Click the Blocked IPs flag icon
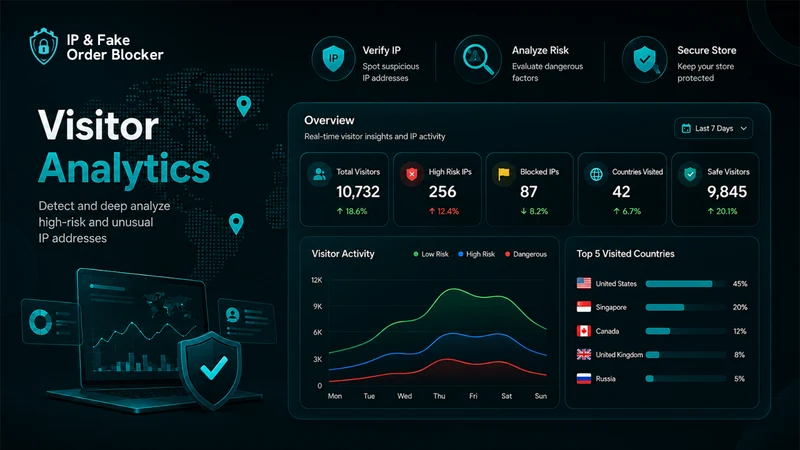Screen dimensions: 800x450 point(504,174)
